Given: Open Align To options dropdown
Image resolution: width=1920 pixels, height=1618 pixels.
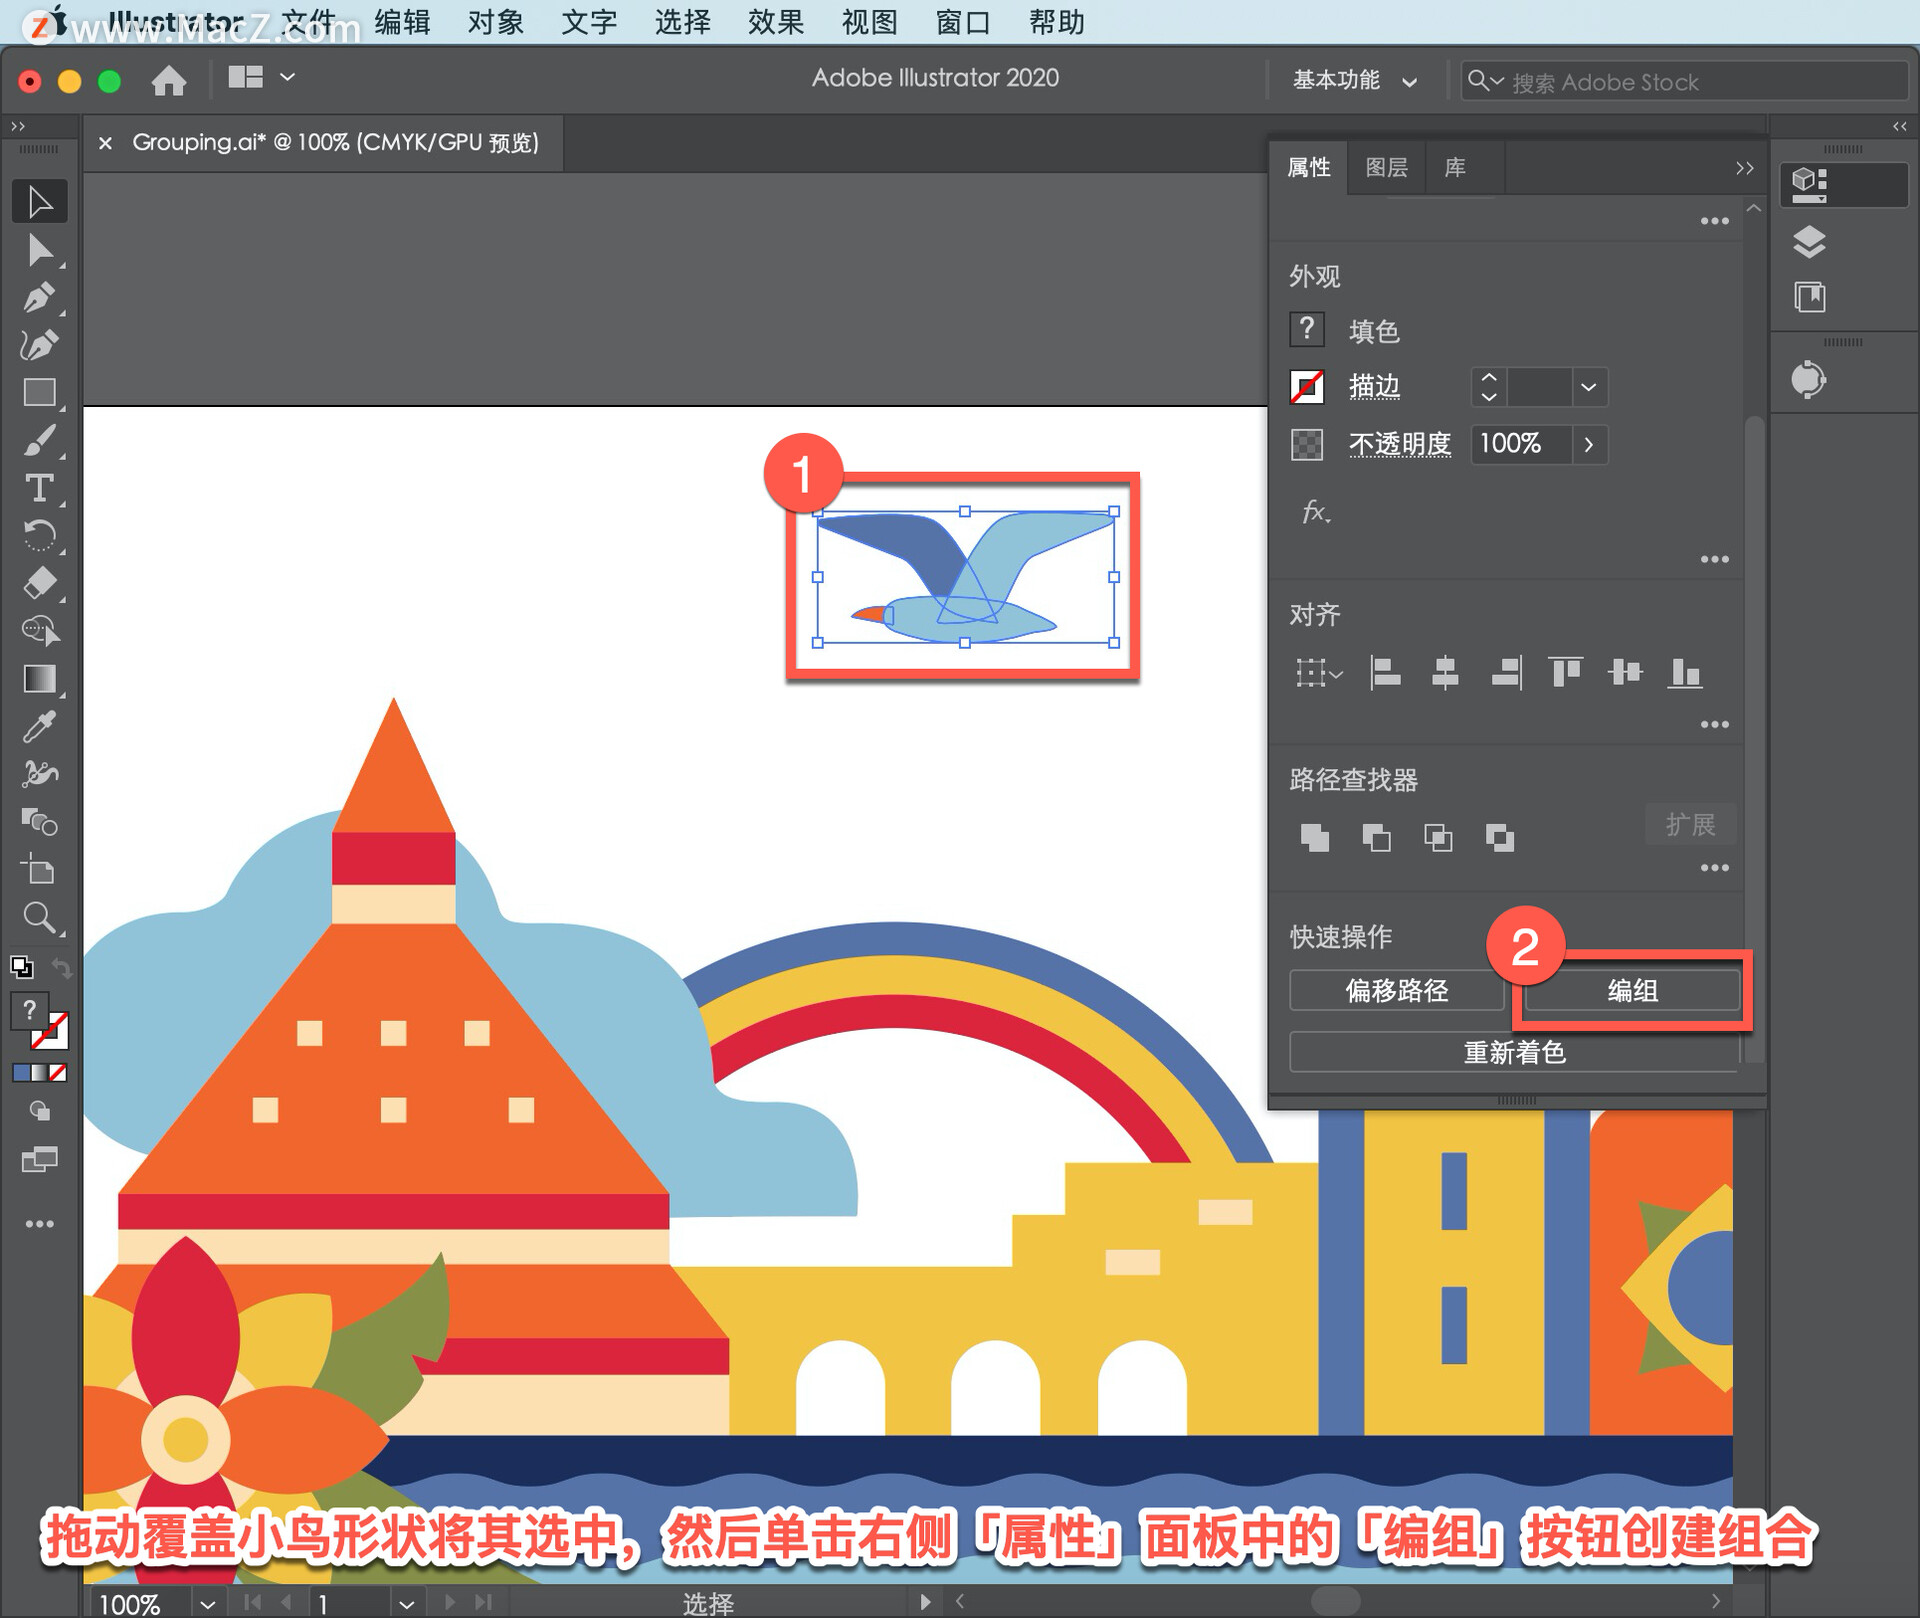Looking at the screenshot, I should click(1319, 672).
